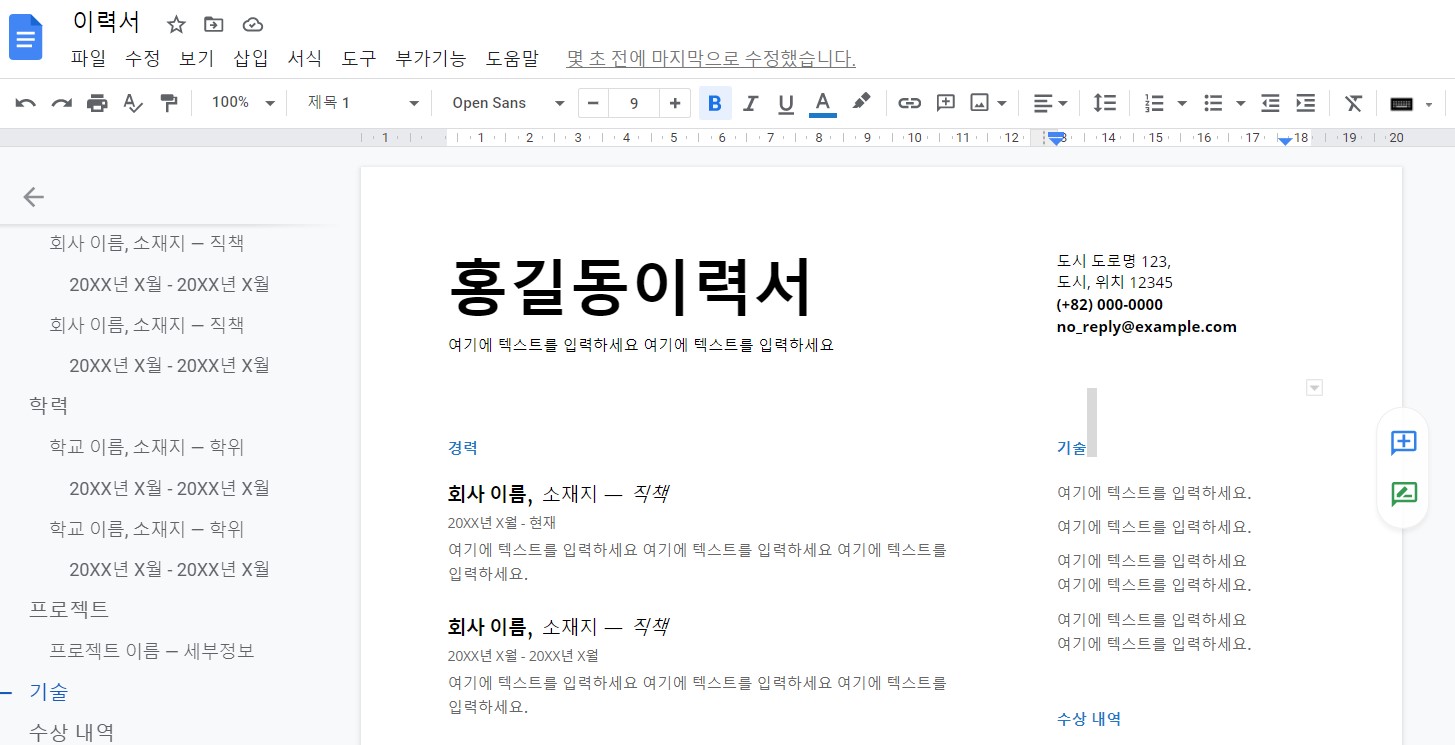Screen dimensions: 1455x745
Task: Move document using the folder icon
Action: pyautogui.click(x=213, y=25)
